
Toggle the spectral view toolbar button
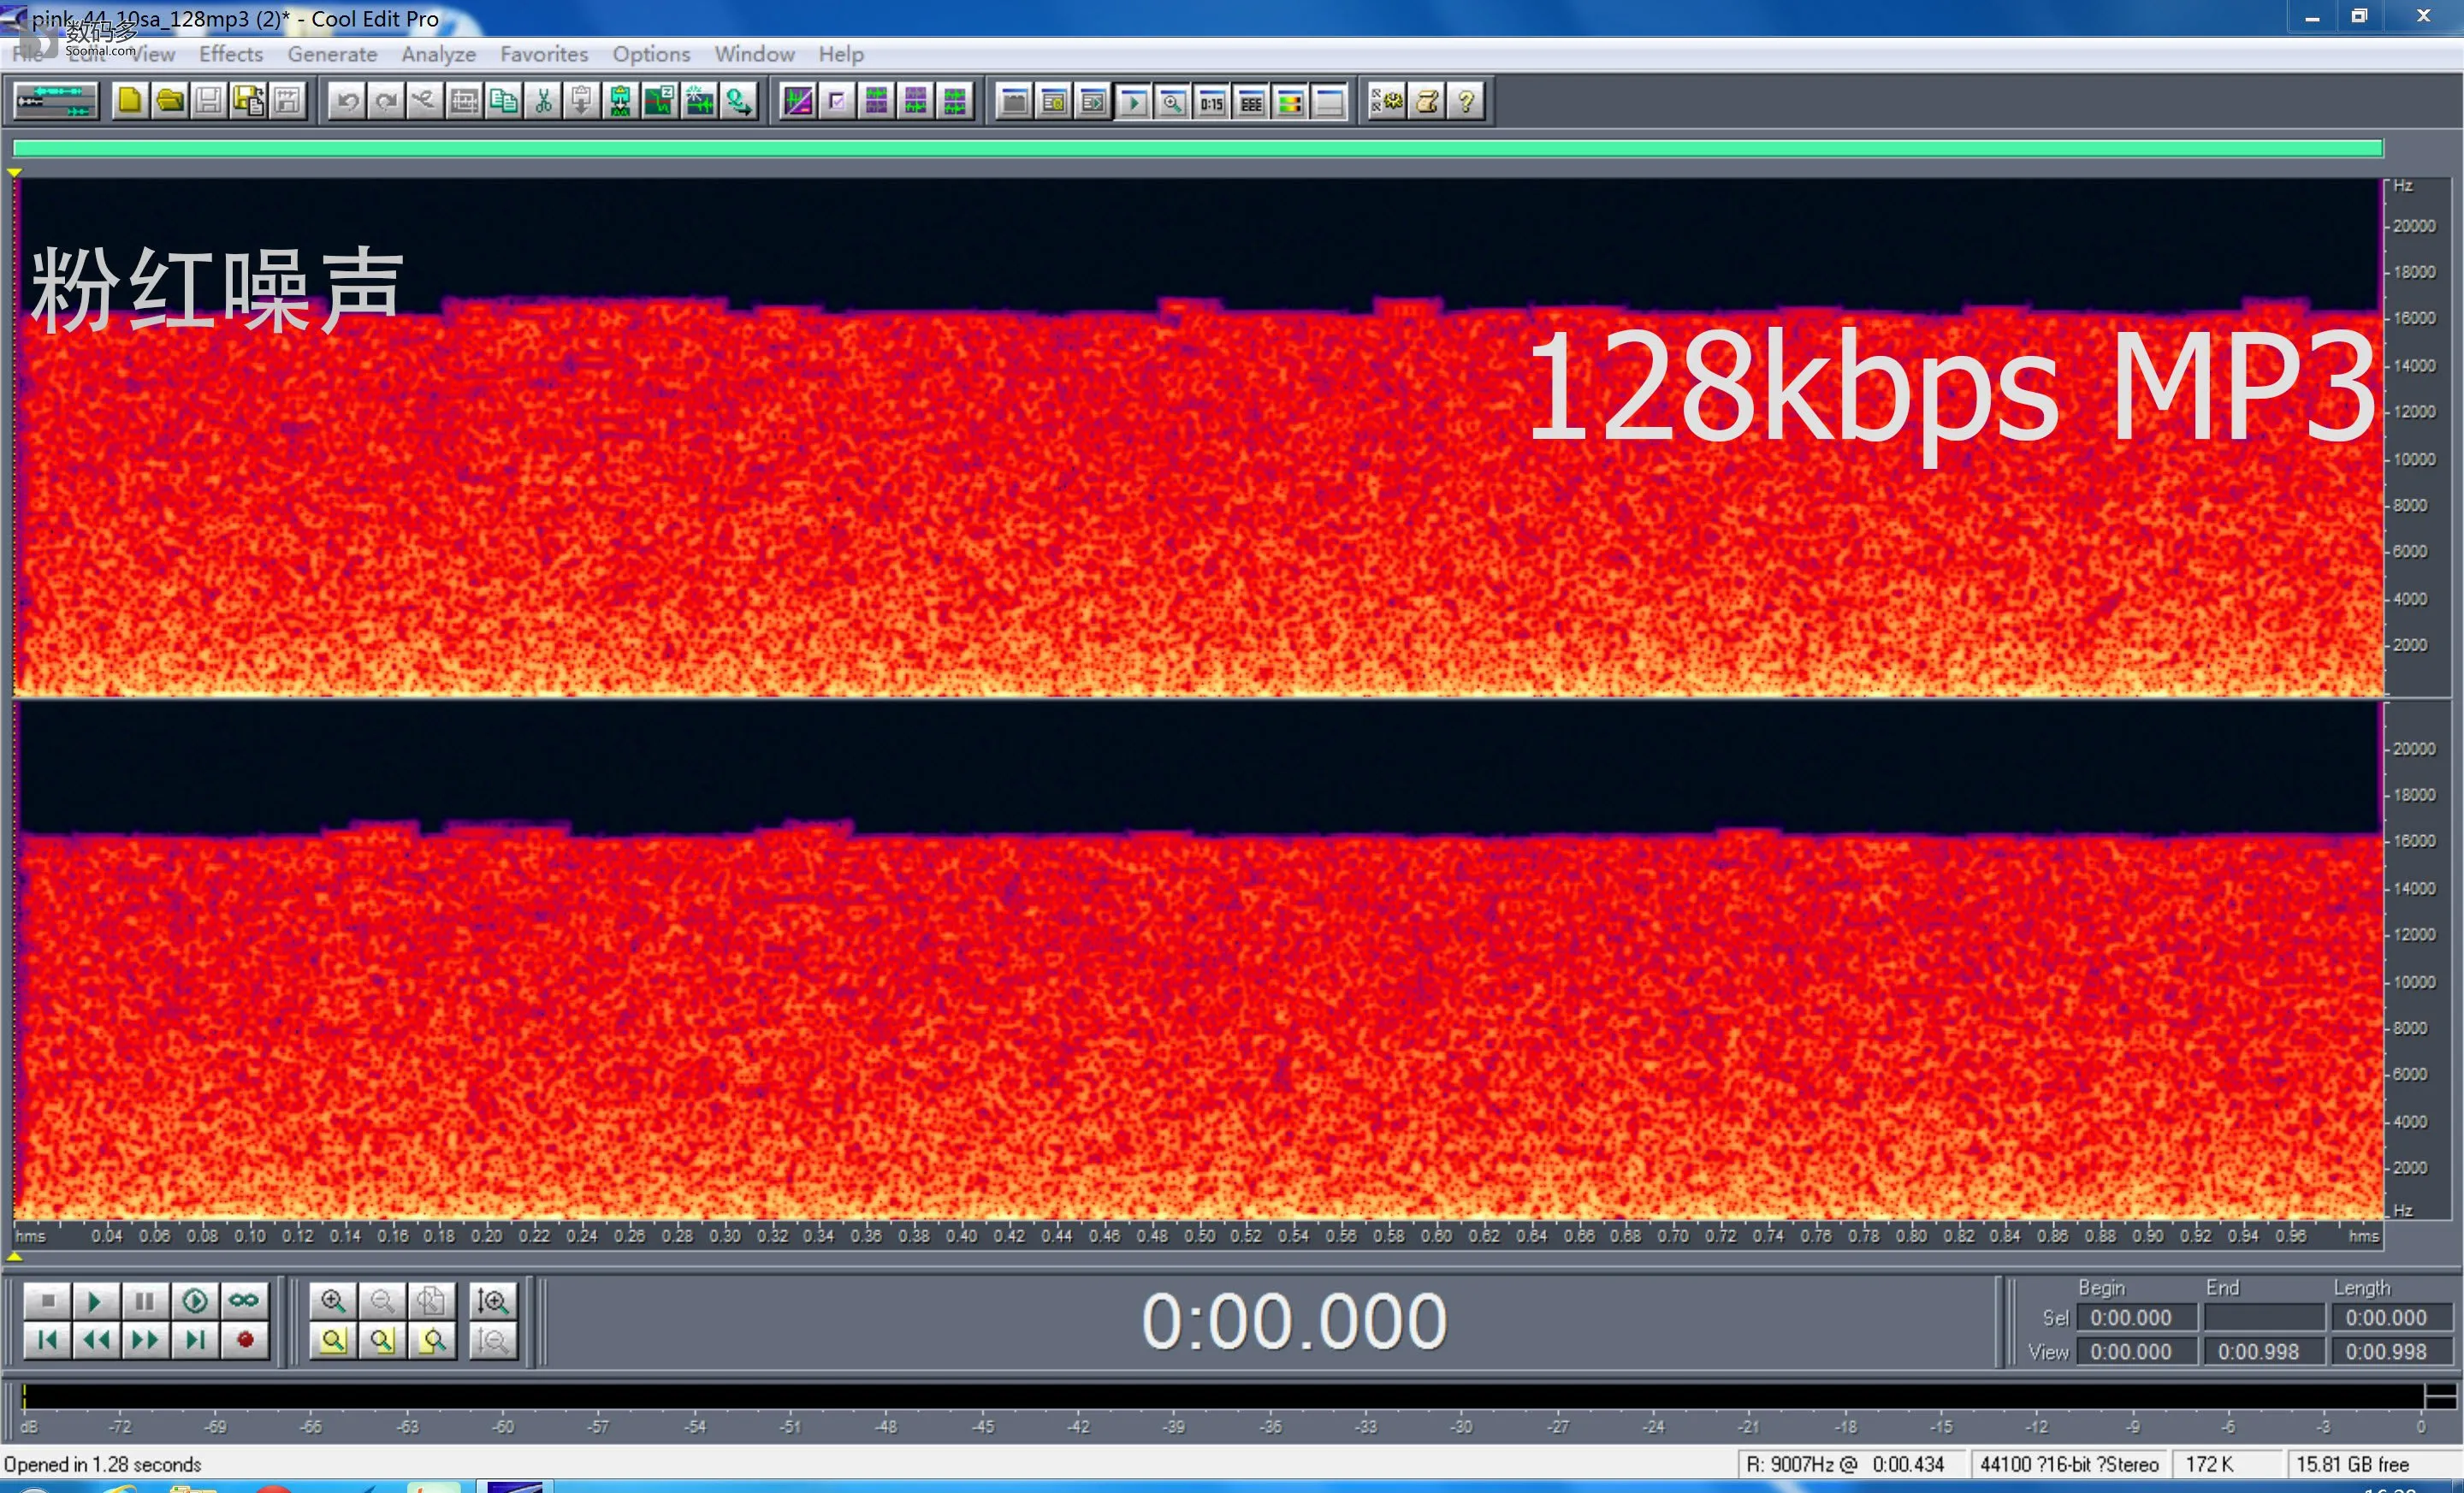798,101
